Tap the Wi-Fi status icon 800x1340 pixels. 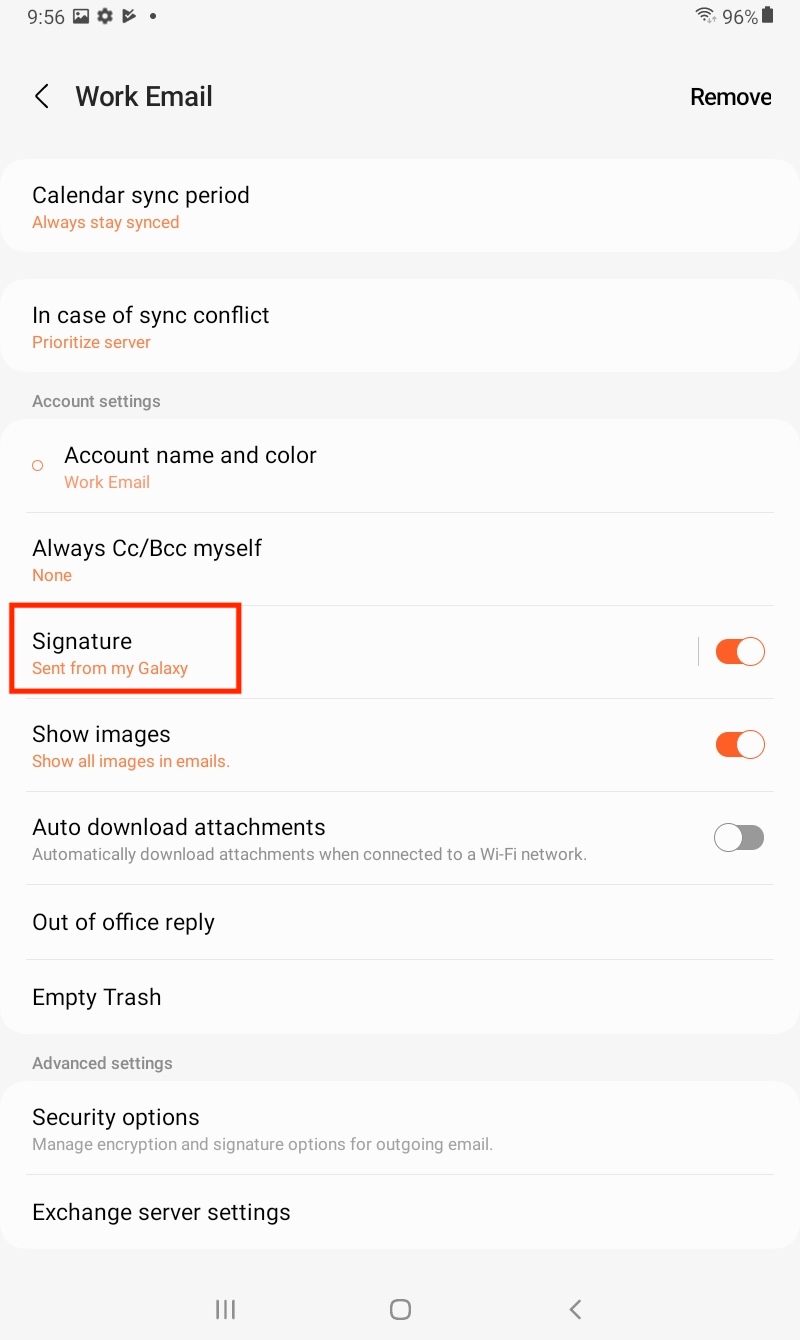[x=706, y=16]
